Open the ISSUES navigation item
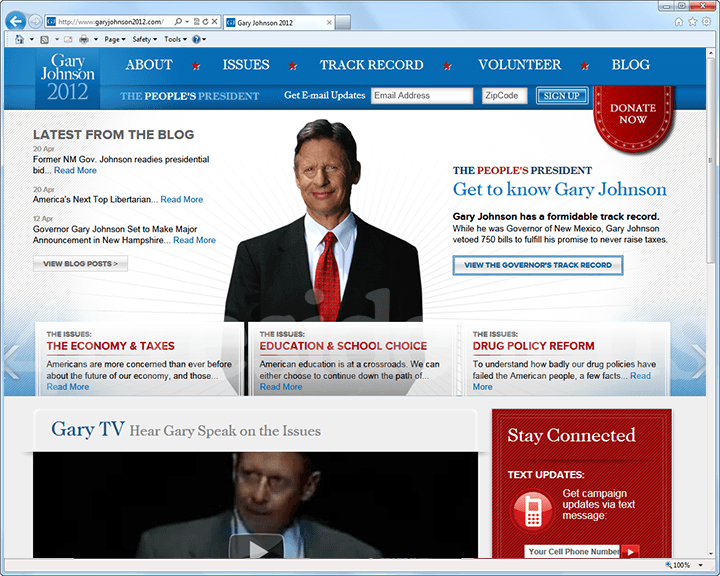Viewport: 720px width, 576px height. pyautogui.click(x=246, y=65)
